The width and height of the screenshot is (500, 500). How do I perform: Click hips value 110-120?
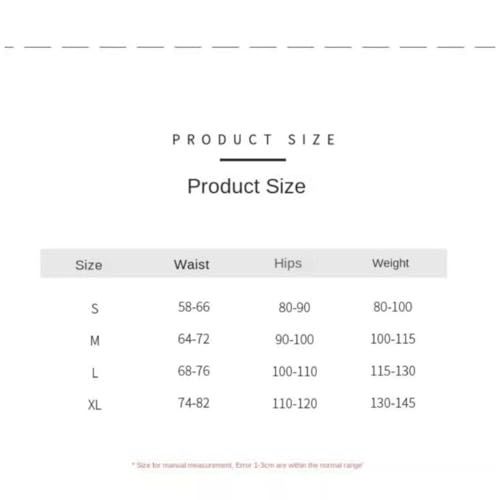coord(295,404)
